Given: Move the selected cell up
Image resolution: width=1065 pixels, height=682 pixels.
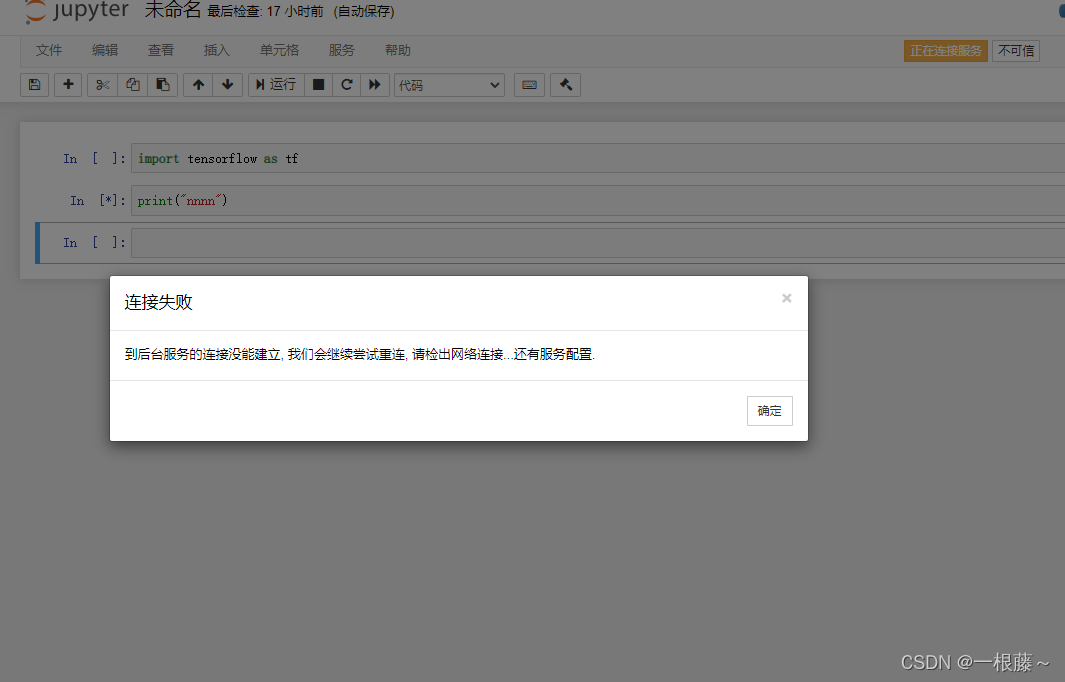Looking at the screenshot, I should pyautogui.click(x=197, y=85).
